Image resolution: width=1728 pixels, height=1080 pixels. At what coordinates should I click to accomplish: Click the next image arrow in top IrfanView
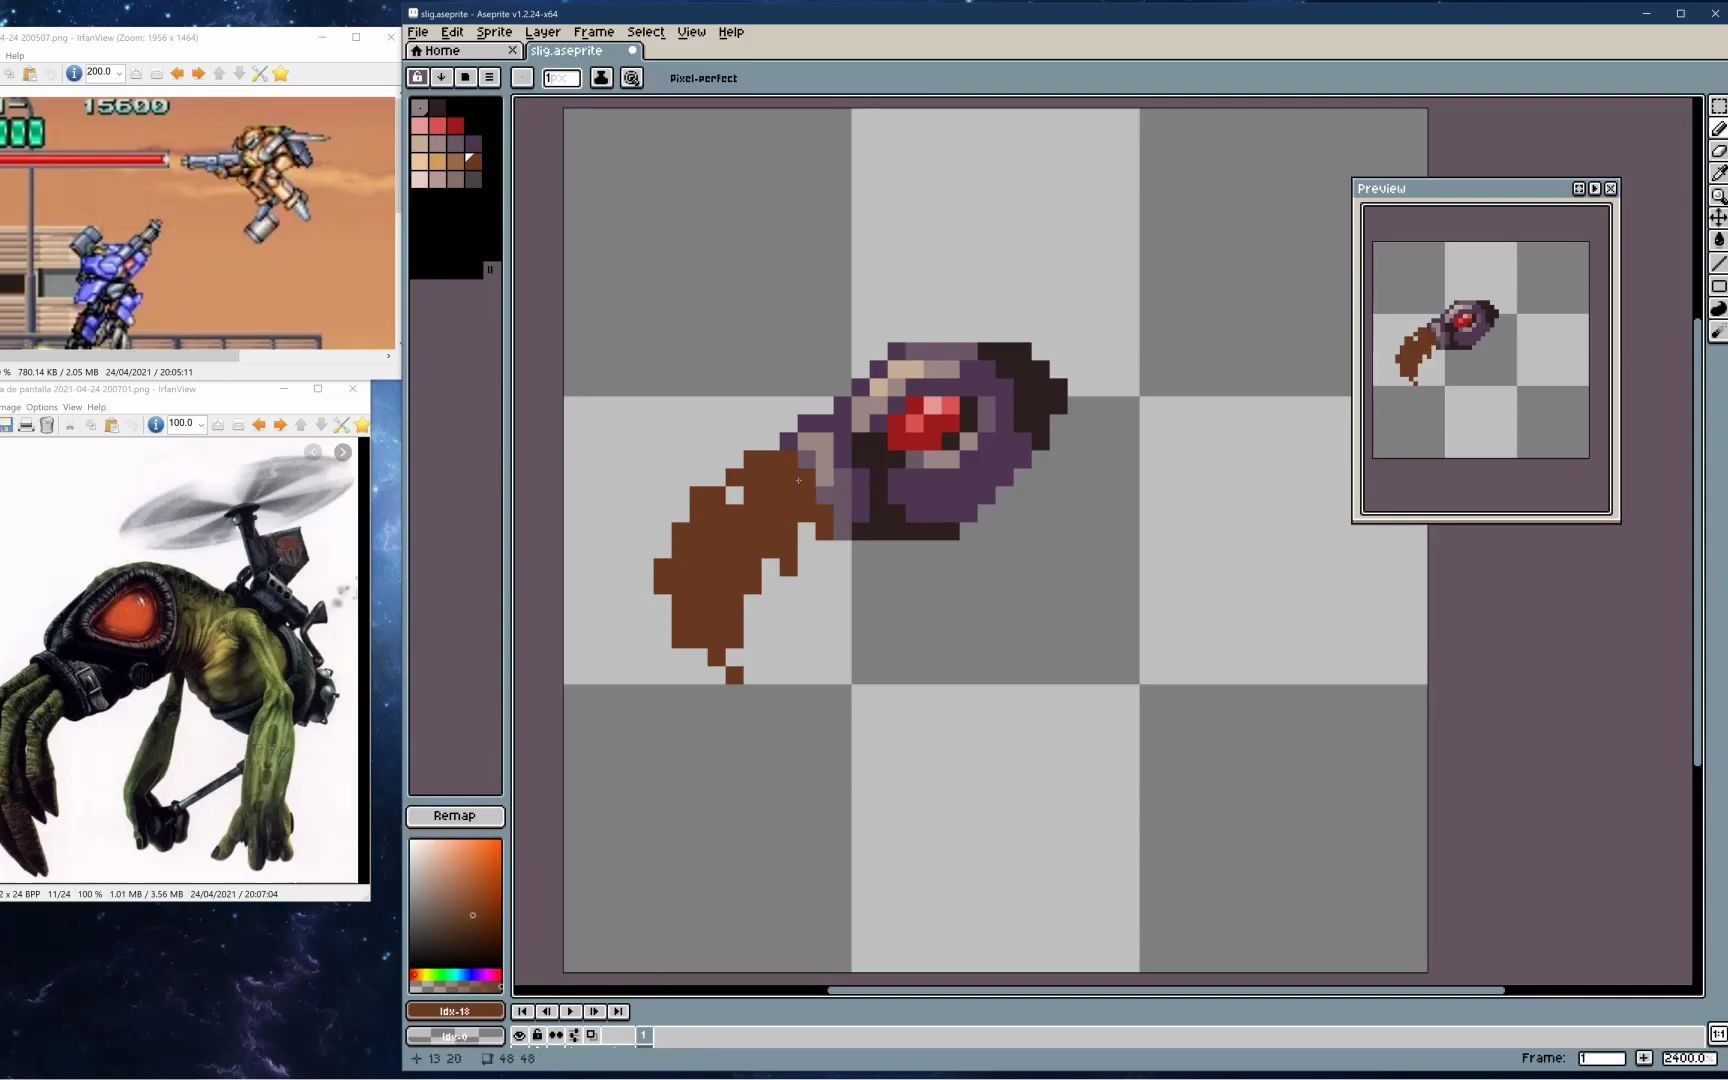point(198,73)
